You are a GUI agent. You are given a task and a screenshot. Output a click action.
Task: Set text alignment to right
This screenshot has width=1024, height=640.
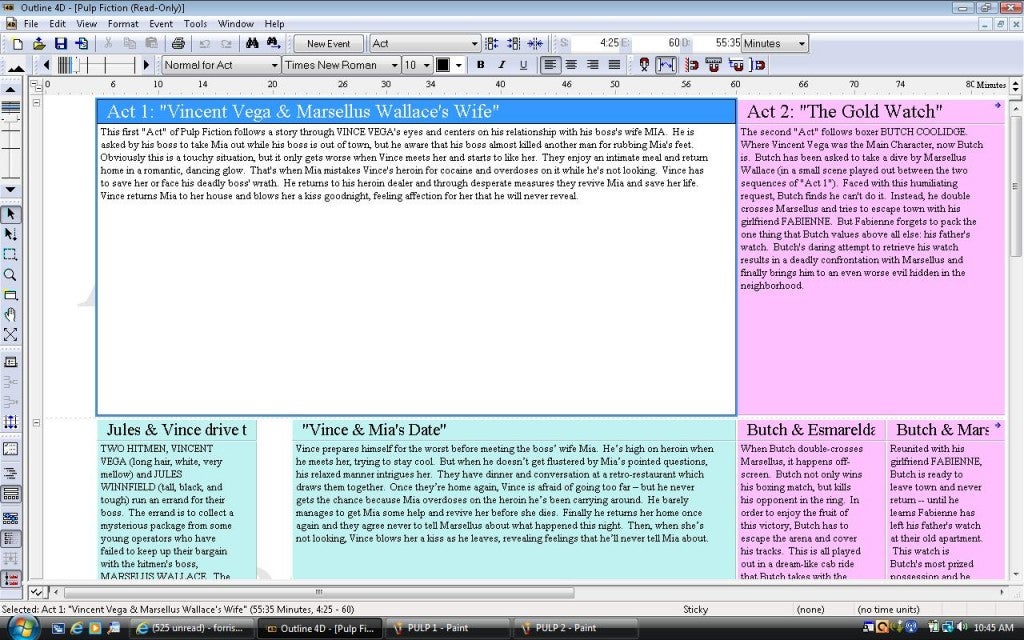593,65
